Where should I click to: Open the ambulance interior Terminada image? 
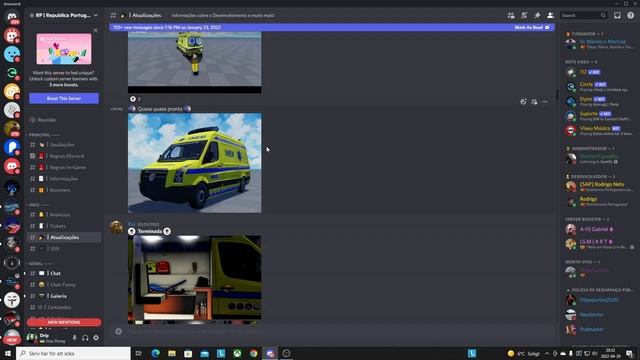click(x=195, y=280)
